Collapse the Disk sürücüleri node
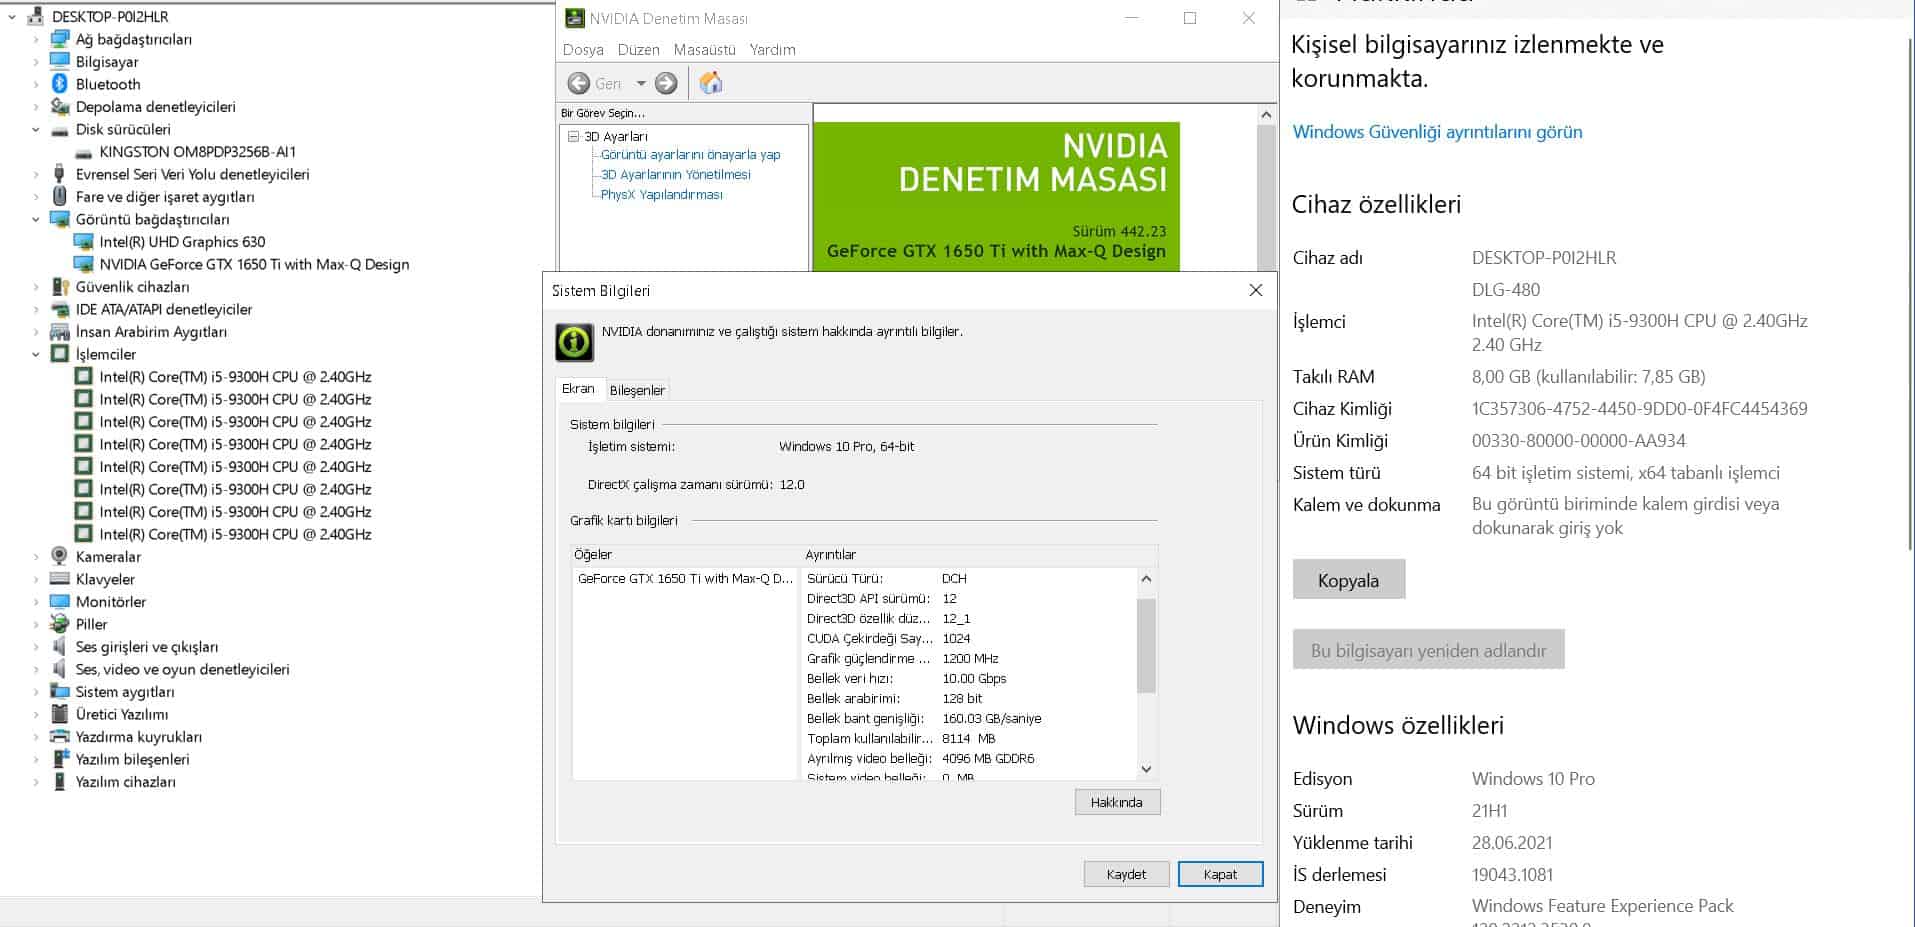The image size is (1915, 927). click(x=36, y=129)
